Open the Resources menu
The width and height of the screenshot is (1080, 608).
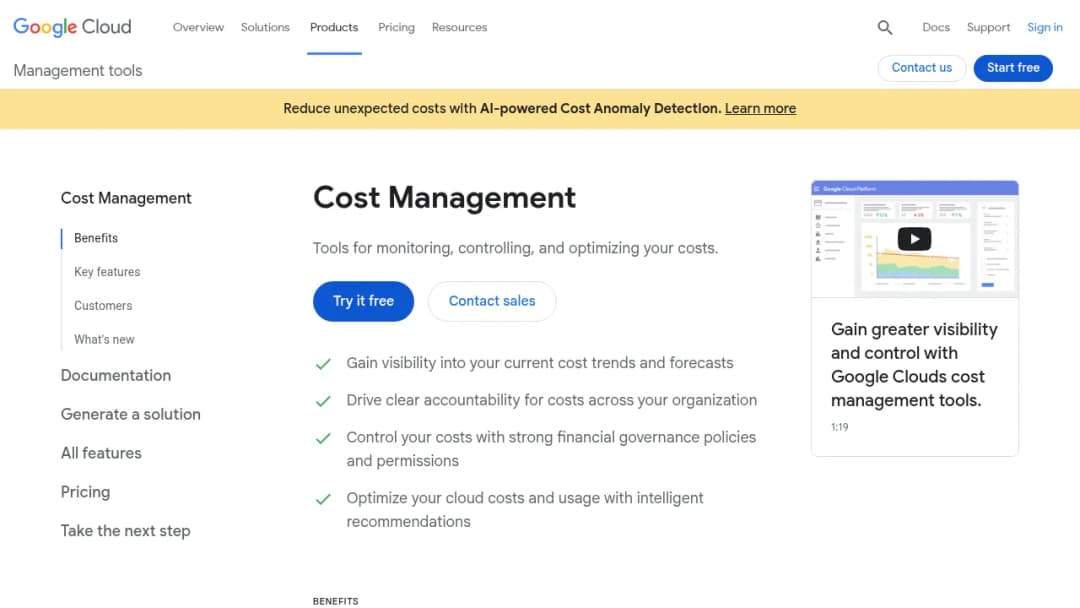(459, 28)
